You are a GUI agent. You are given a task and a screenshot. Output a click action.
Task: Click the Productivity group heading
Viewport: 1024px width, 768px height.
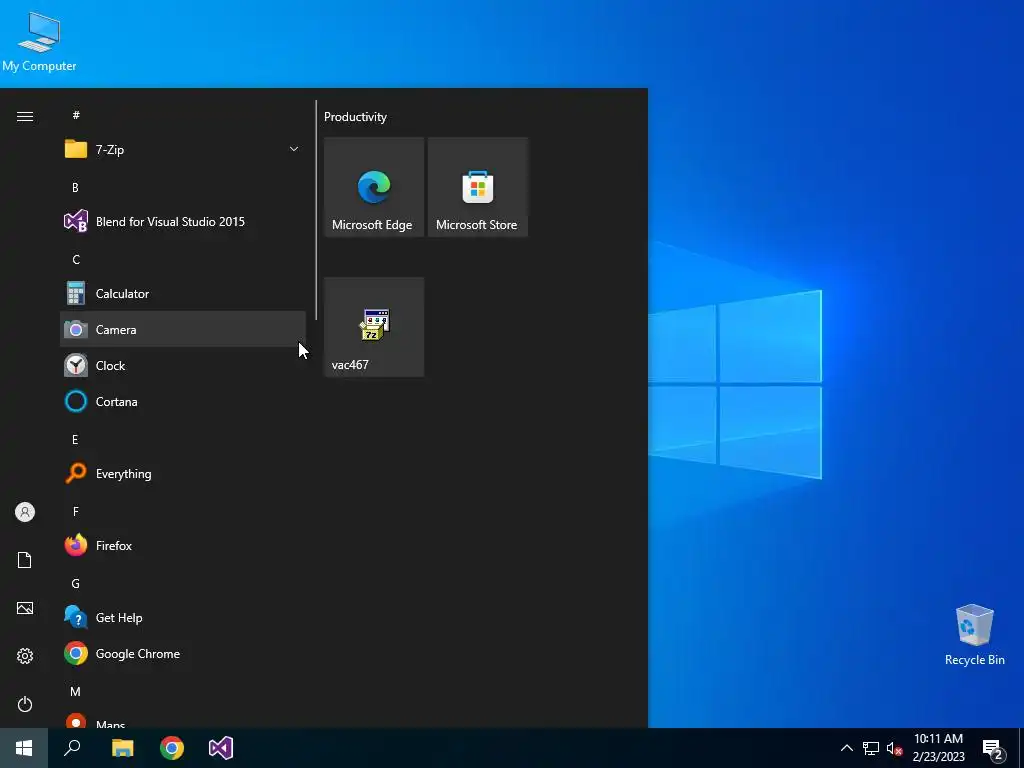tap(355, 117)
